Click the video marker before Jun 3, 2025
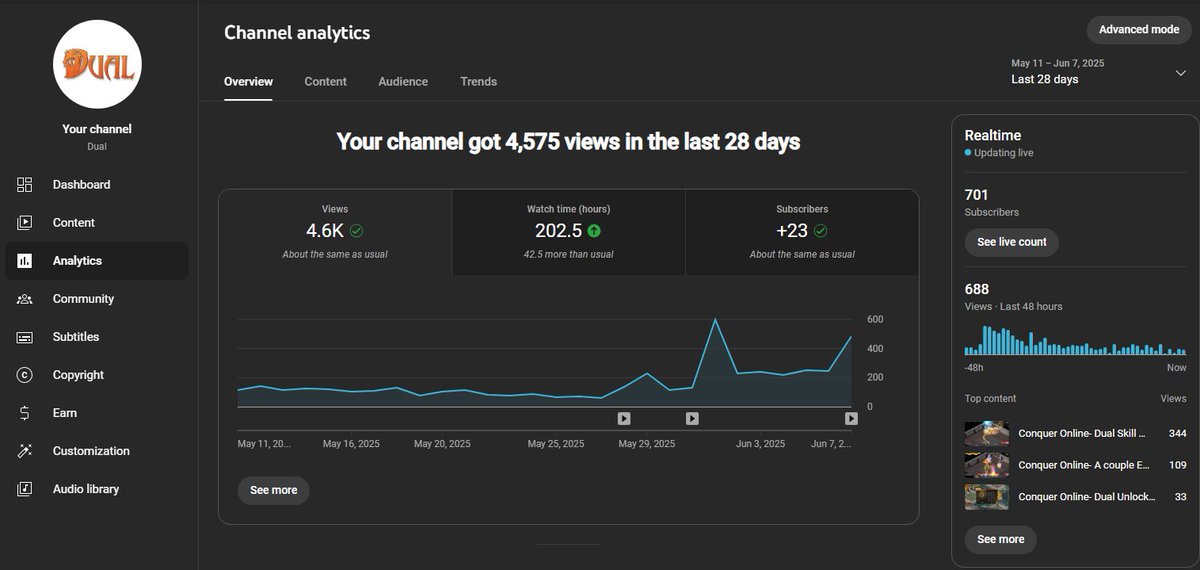The height and width of the screenshot is (570, 1200). coord(692,418)
